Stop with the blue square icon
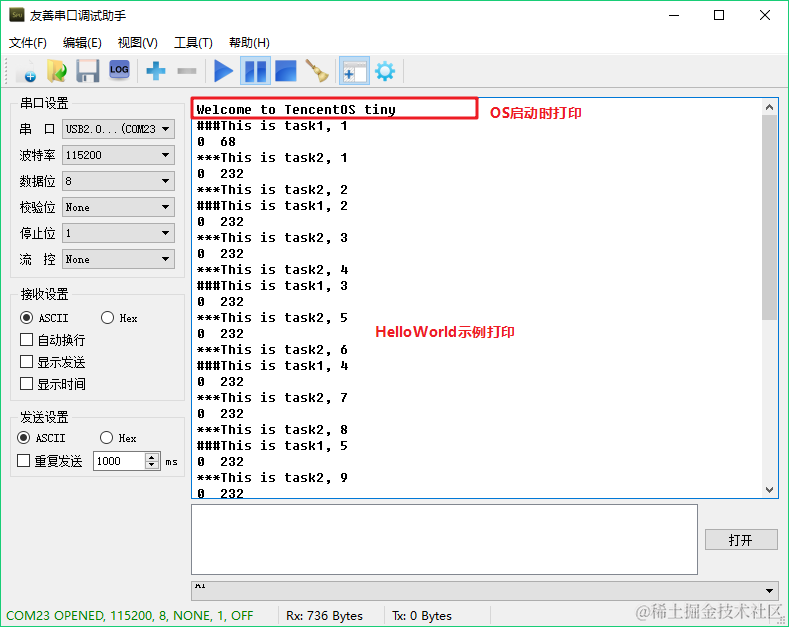The image size is (789, 627). click(x=286, y=71)
